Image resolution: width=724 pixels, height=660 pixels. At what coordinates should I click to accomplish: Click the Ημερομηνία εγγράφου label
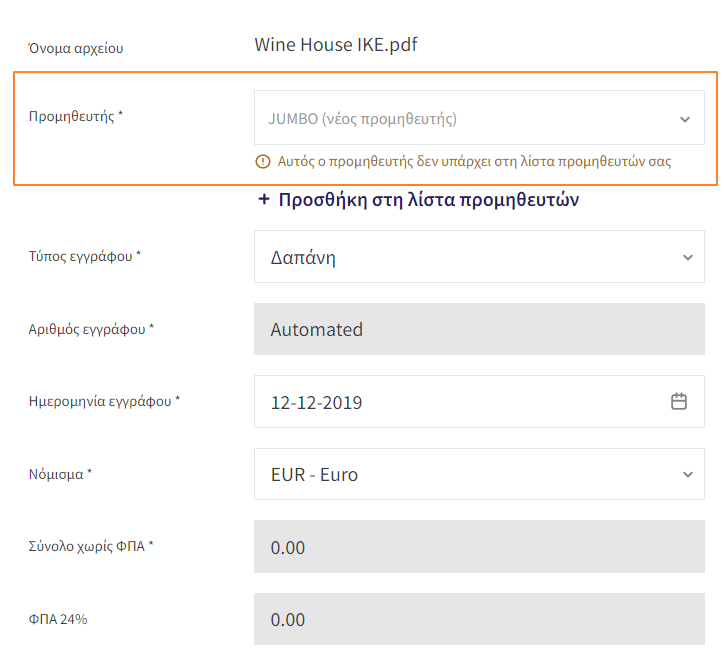[104, 401]
